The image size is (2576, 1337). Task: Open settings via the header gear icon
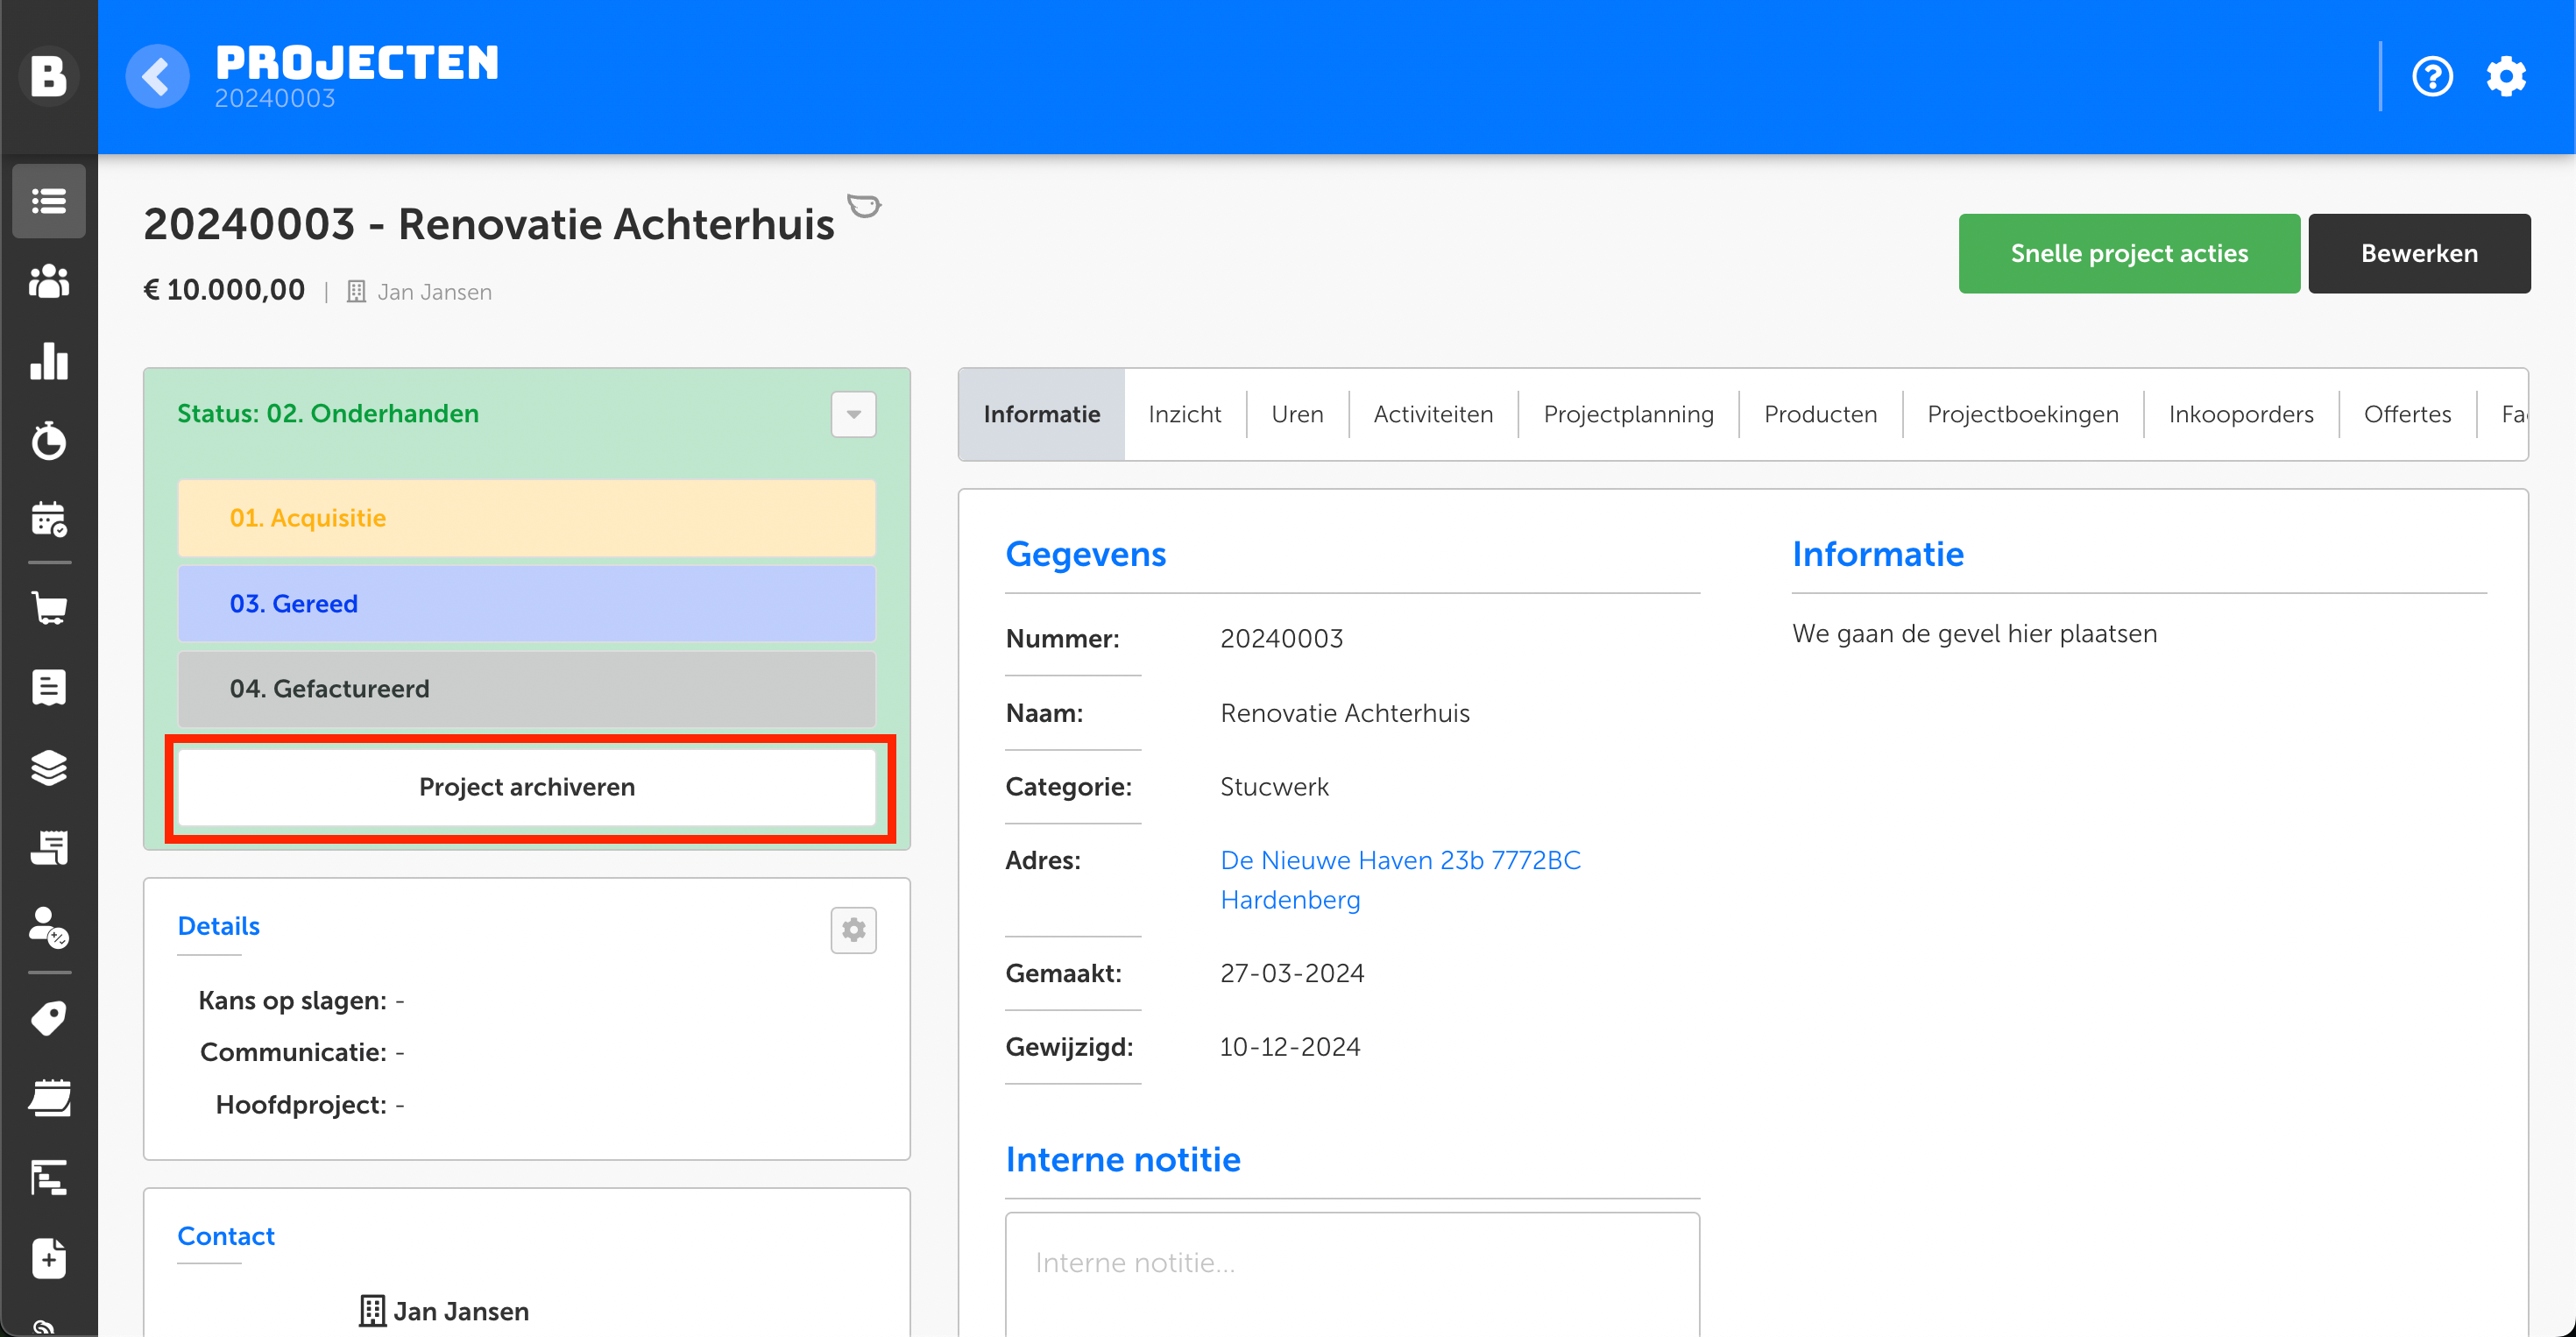coord(2506,76)
